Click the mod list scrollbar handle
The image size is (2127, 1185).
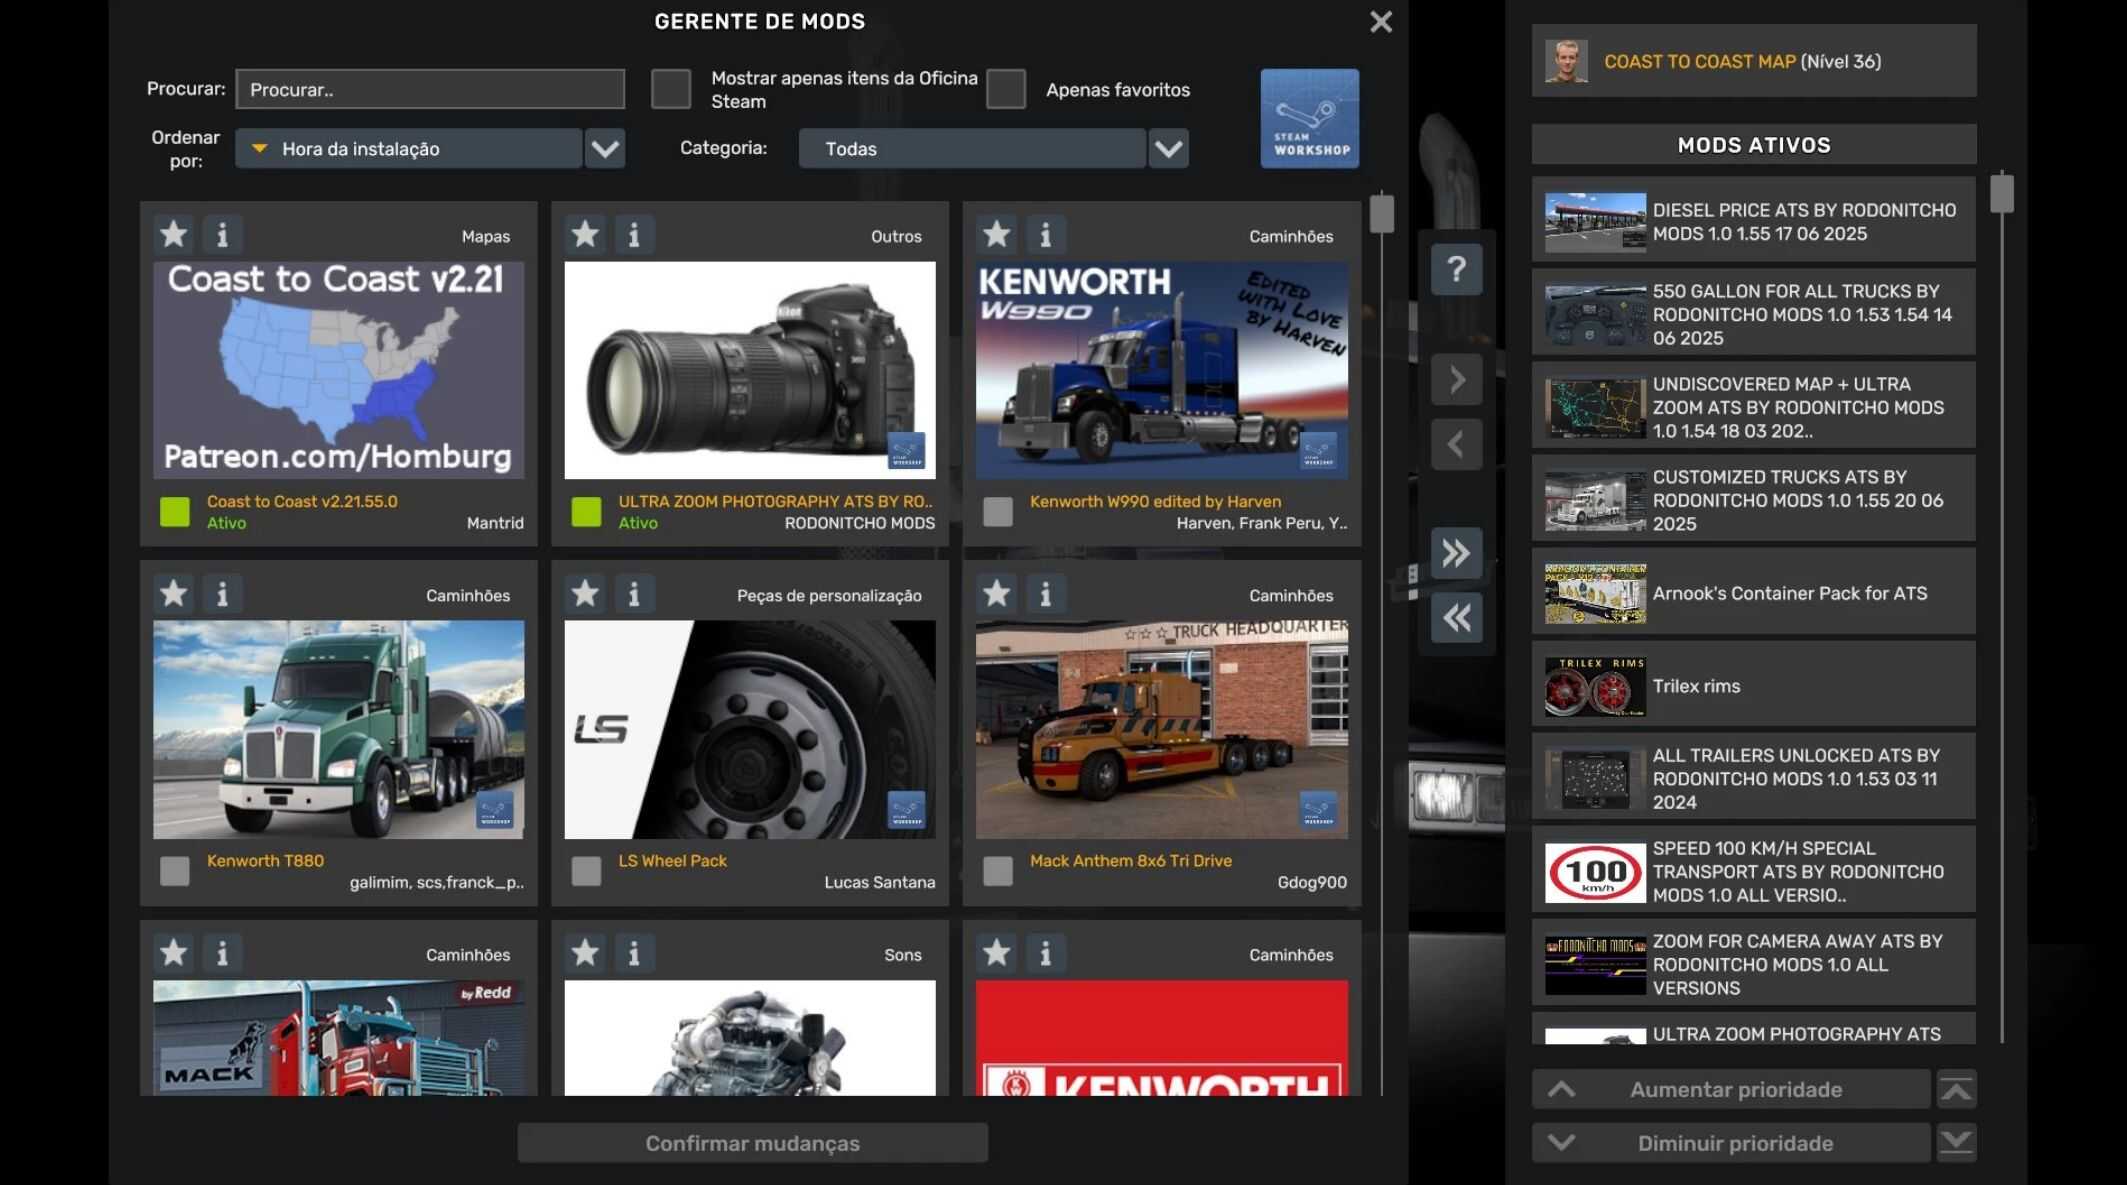(1381, 214)
